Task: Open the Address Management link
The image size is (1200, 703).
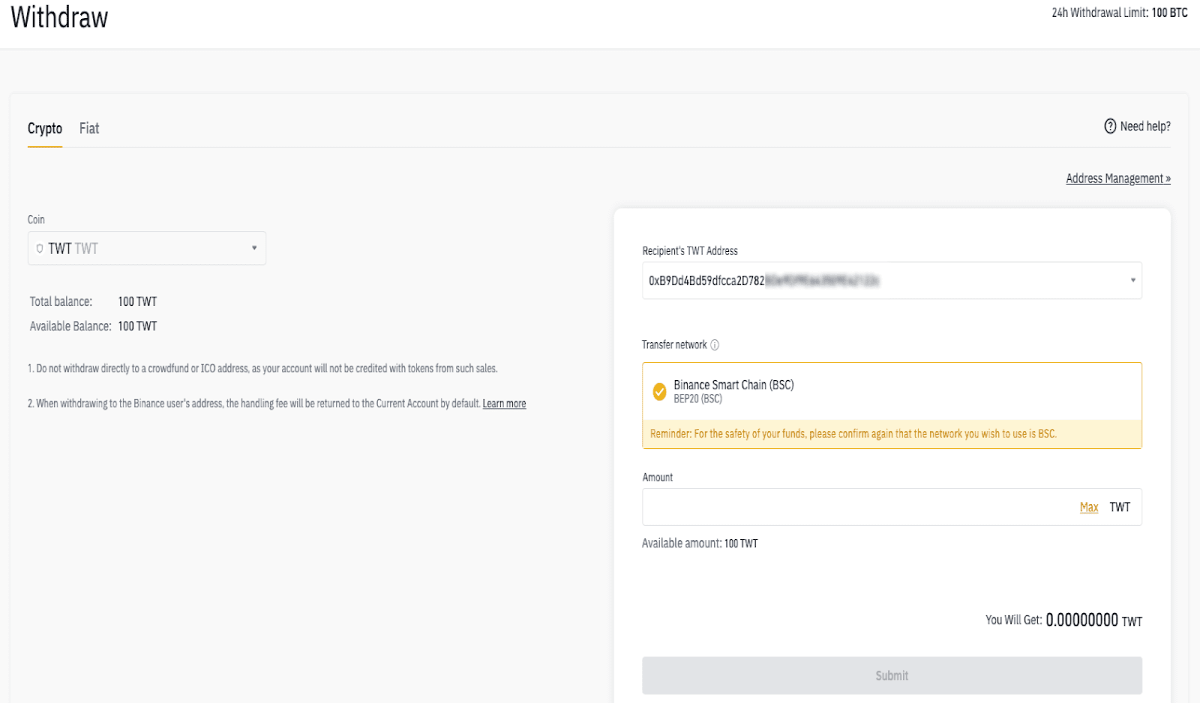Action: (x=1118, y=179)
